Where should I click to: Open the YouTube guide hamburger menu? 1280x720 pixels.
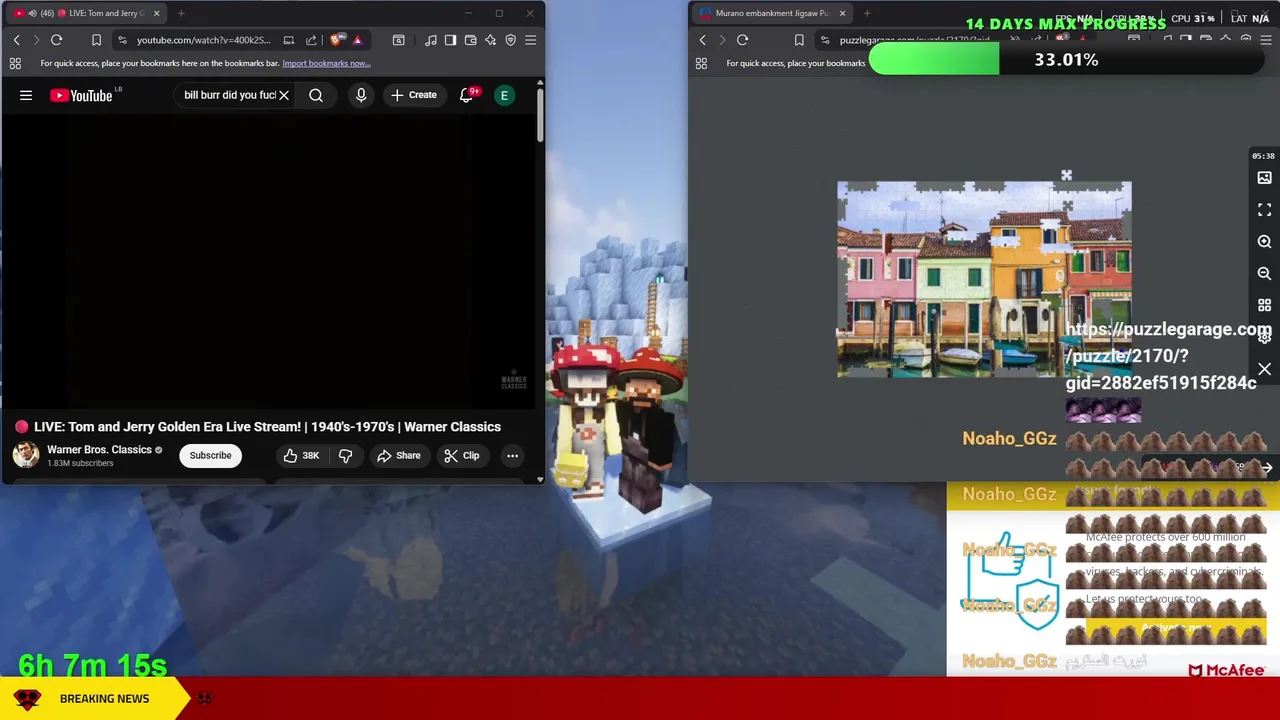[x=26, y=95]
